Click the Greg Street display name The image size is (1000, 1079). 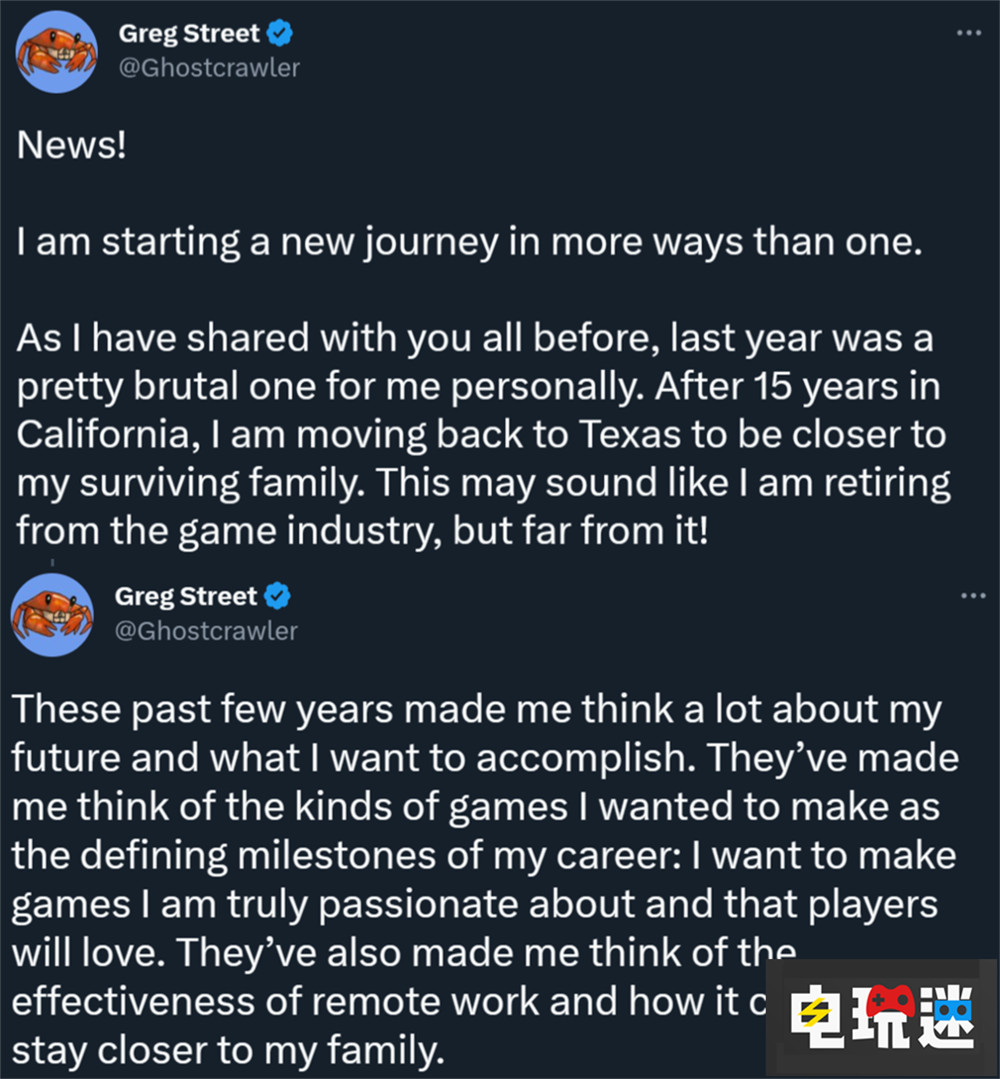click(190, 32)
